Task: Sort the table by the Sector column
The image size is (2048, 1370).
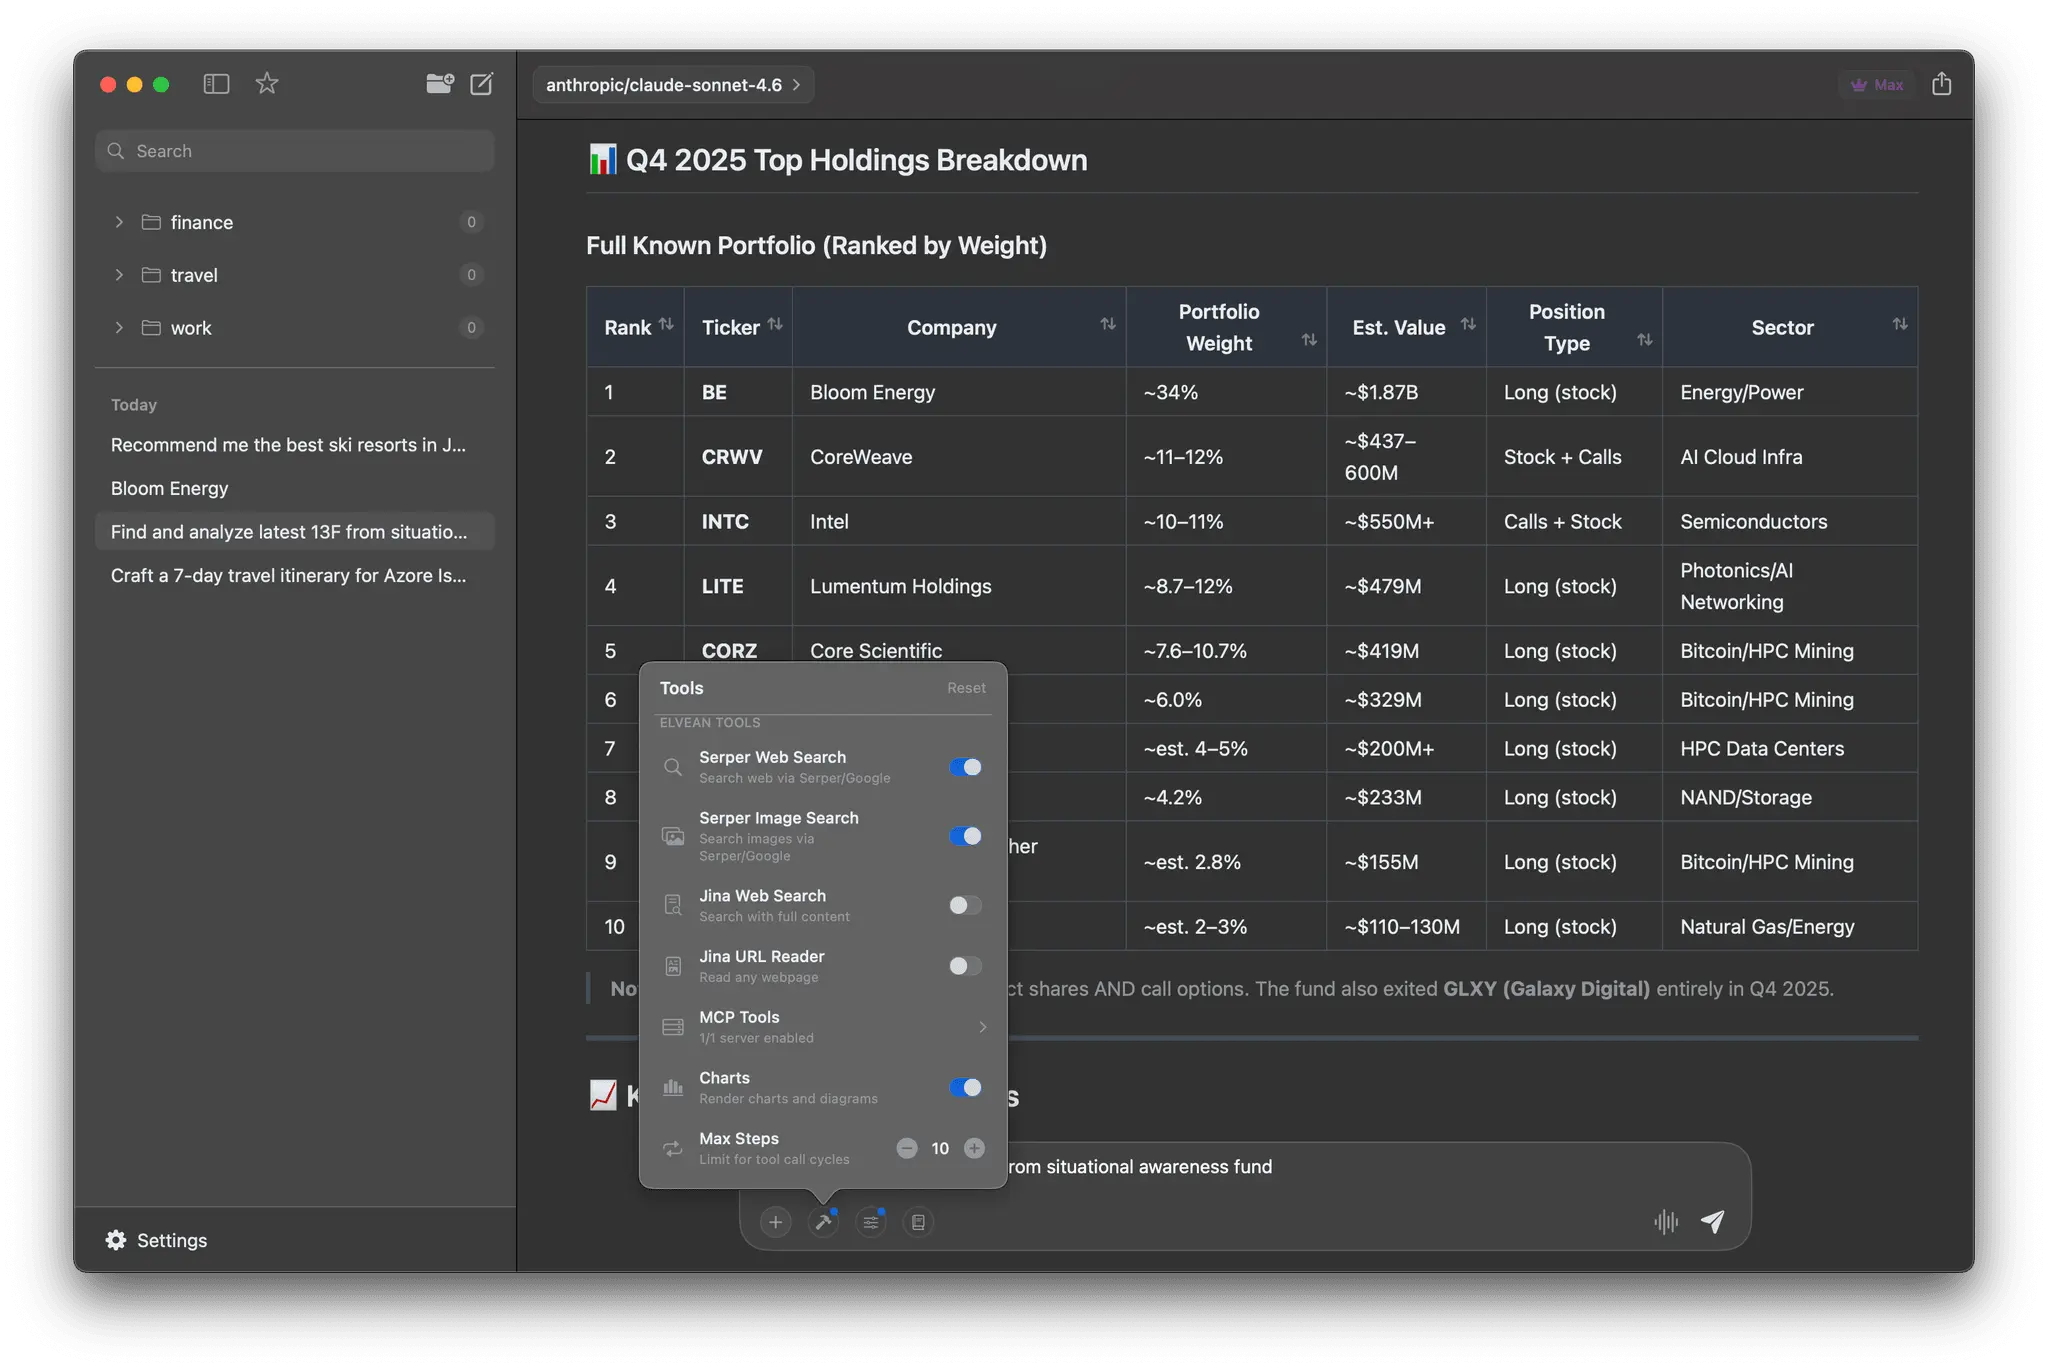Action: pyautogui.click(x=1900, y=324)
